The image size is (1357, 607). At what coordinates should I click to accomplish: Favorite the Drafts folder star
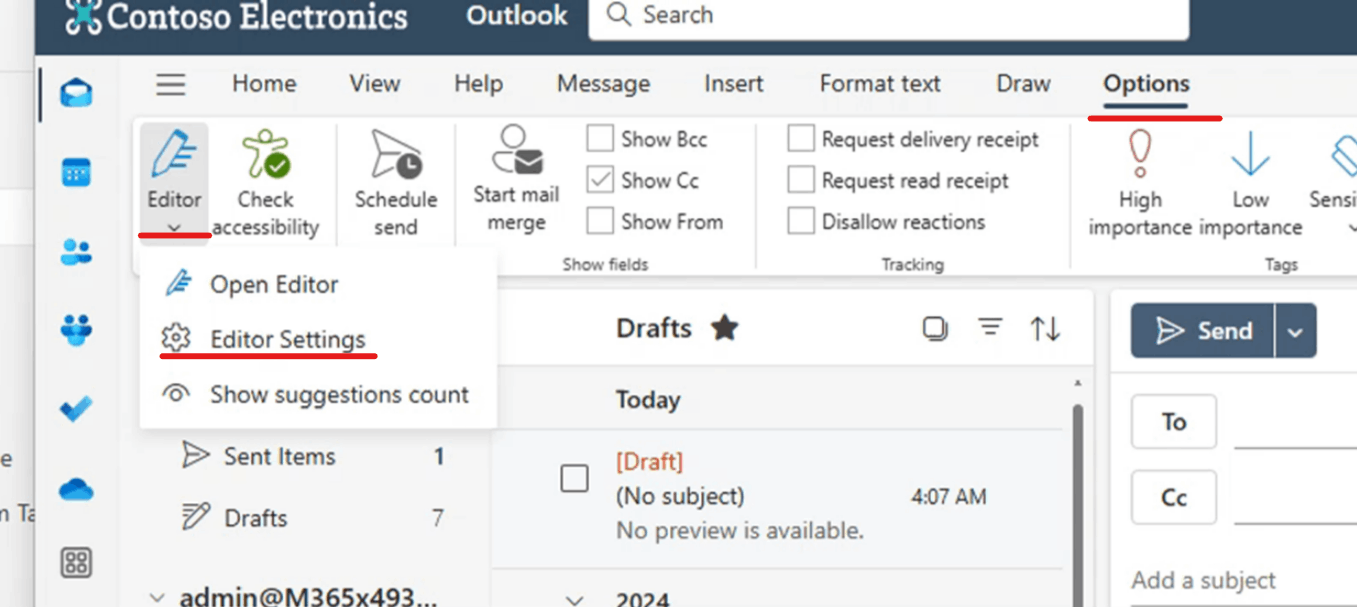tap(724, 328)
